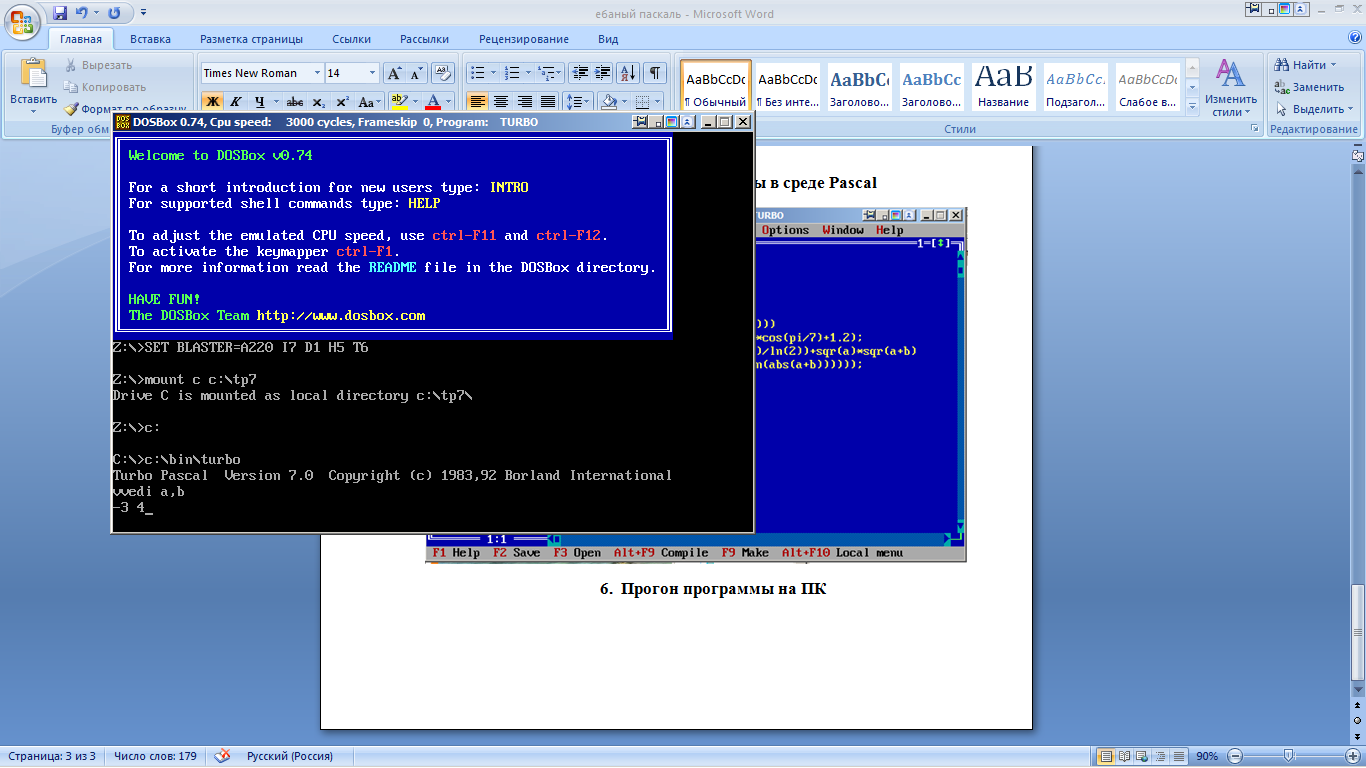Center-align the paragraph text
The height and width of the screenshot is (768, 1366).
click(x=500, y=102)
